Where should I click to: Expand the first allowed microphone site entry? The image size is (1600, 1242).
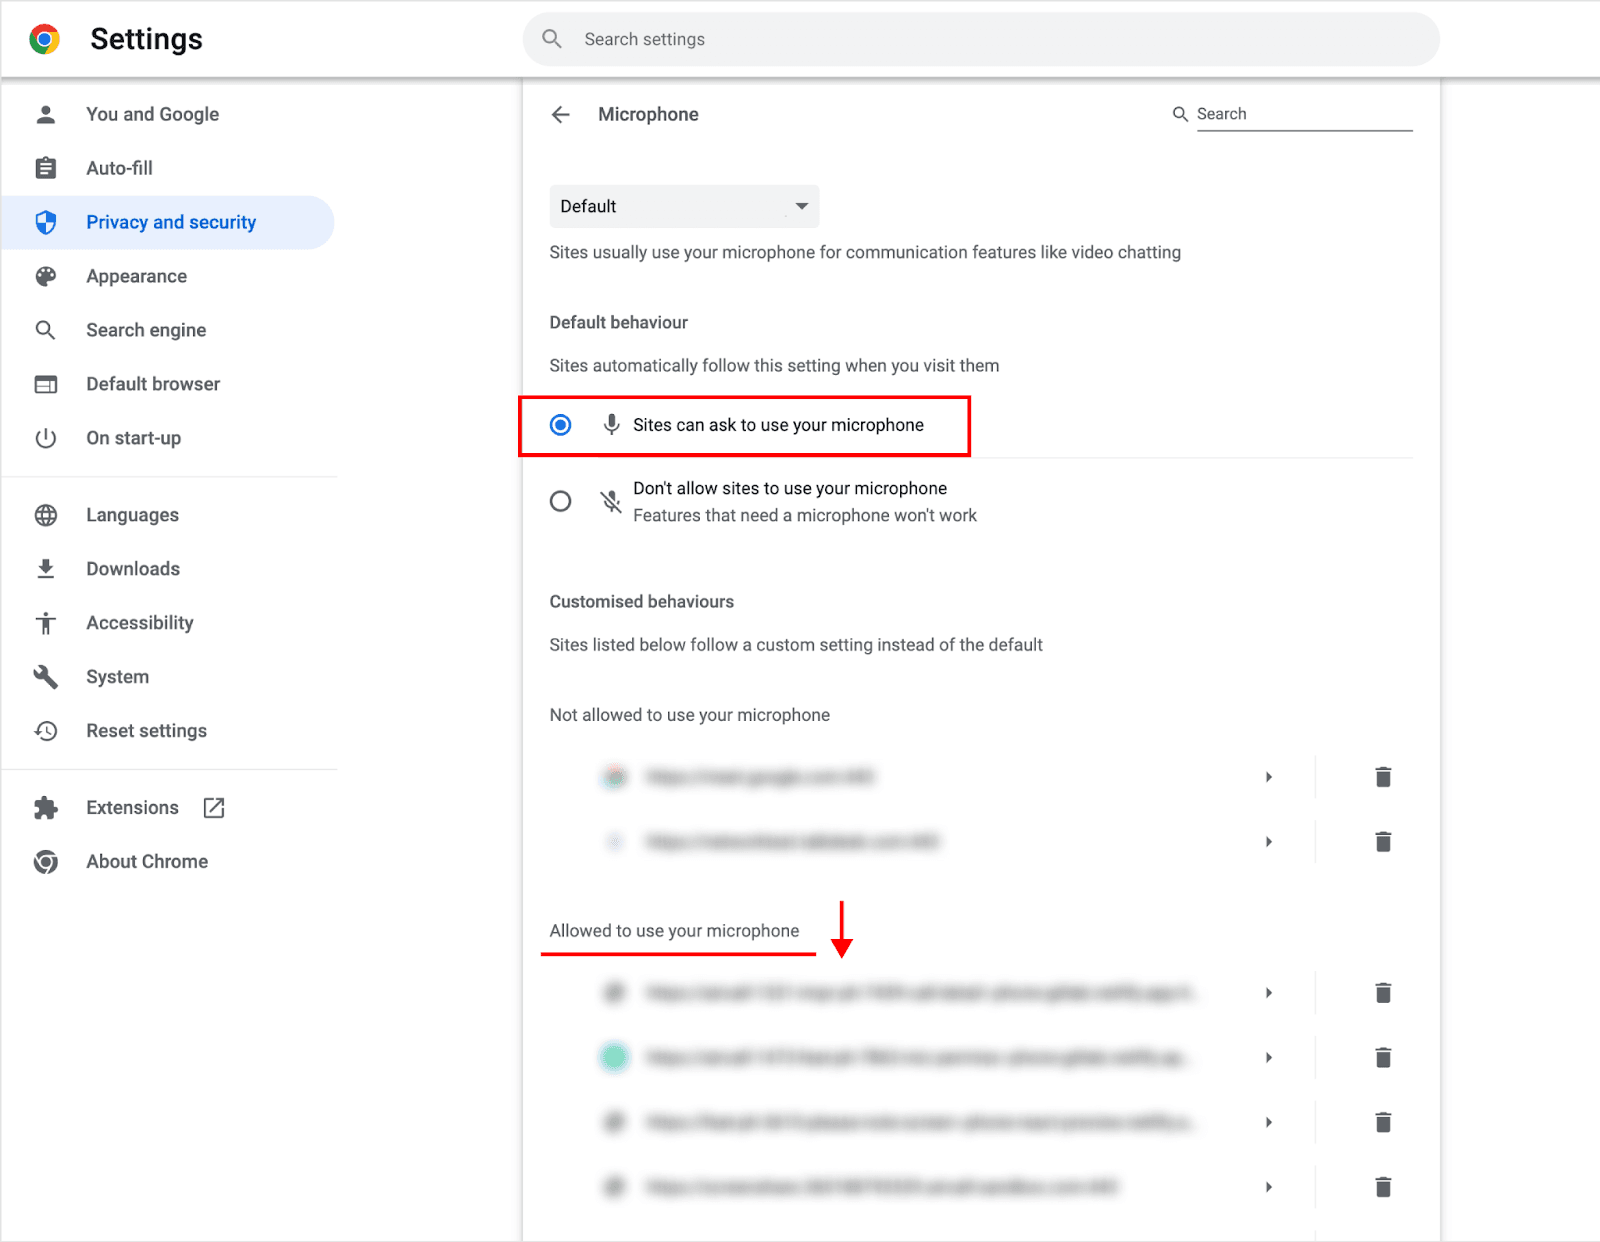(1268, 992)
